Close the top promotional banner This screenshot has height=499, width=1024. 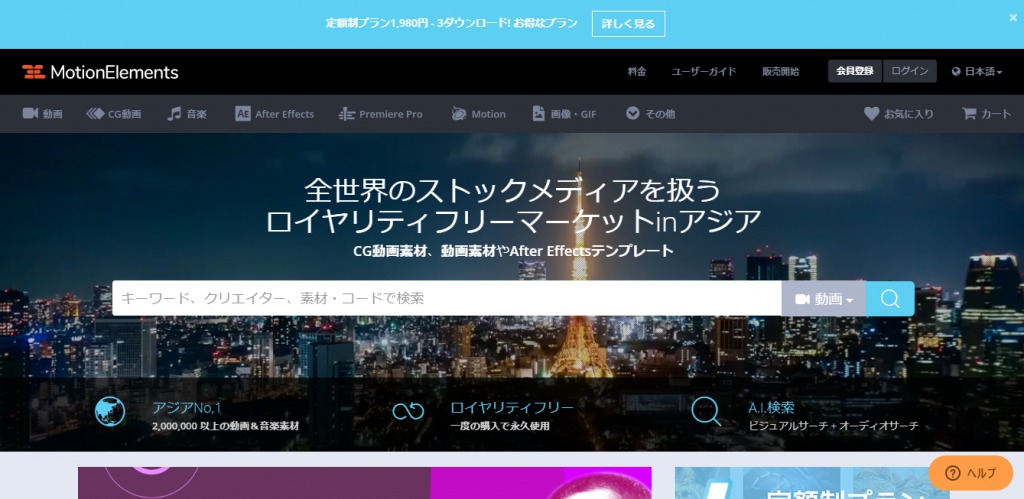point(1013,18)
